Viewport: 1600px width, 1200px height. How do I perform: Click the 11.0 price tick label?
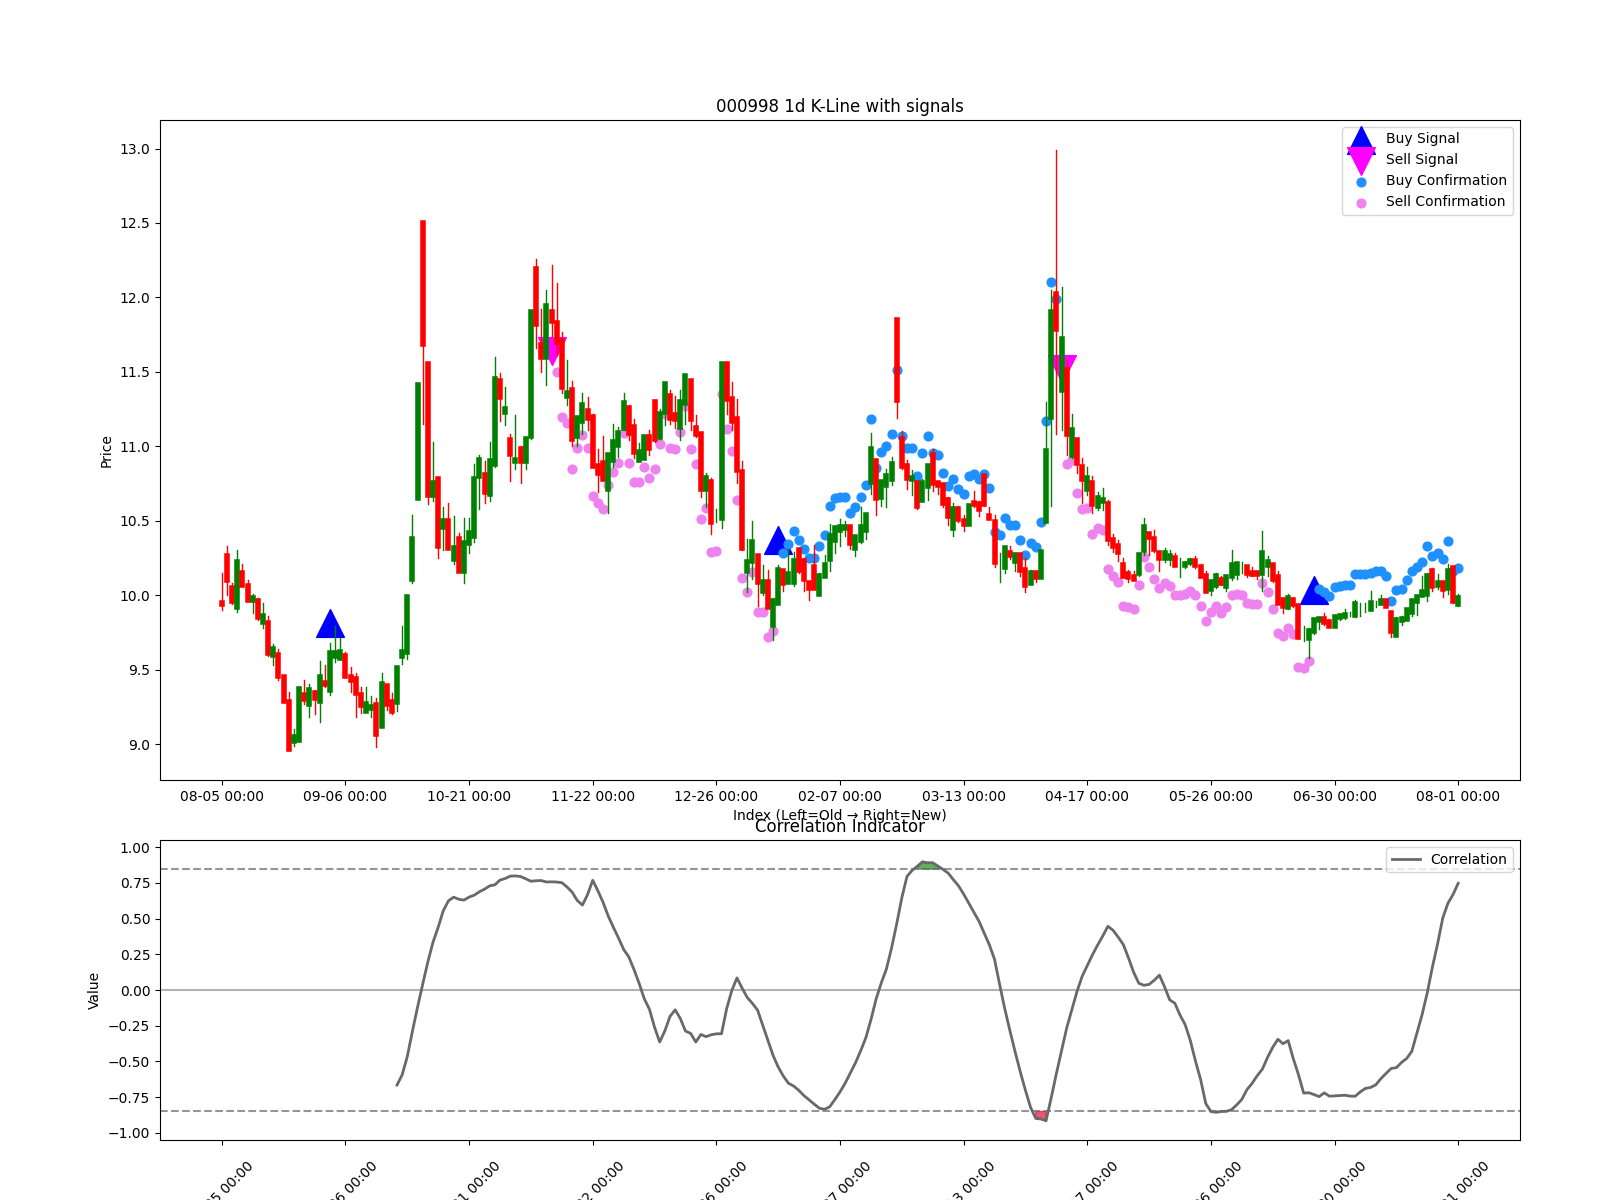[135, 448]
